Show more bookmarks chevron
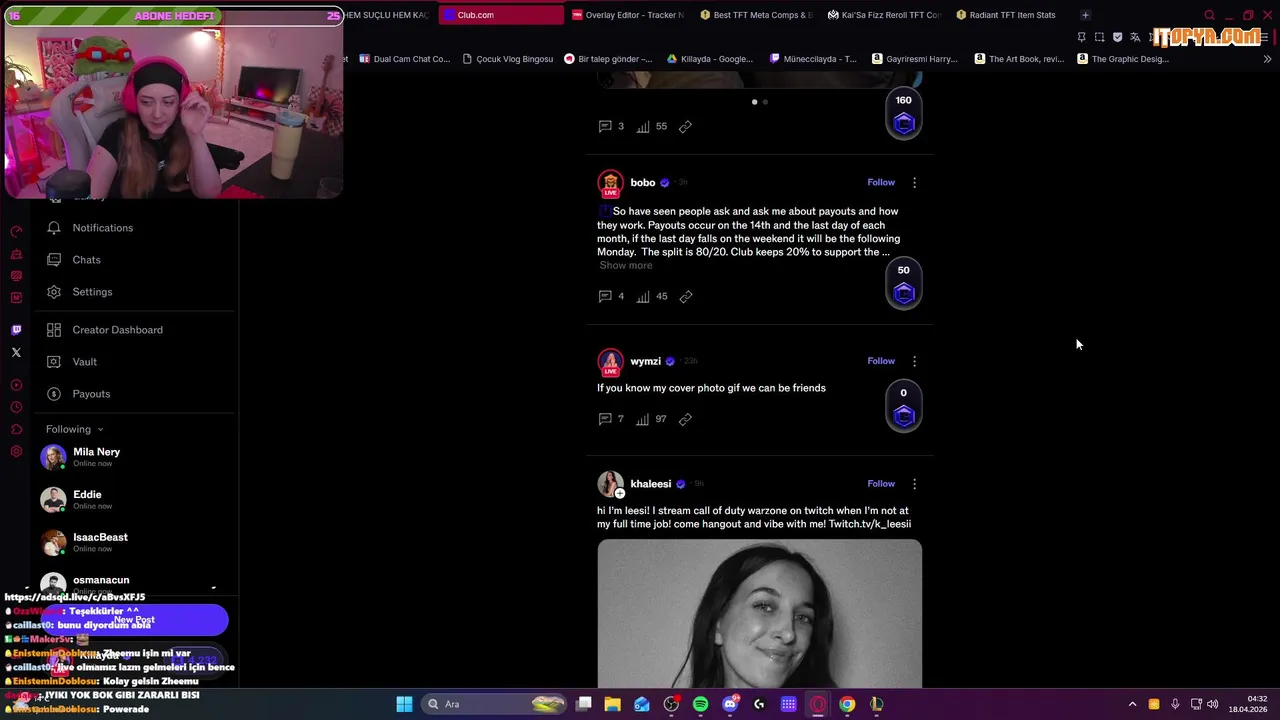 point(1267,59)
